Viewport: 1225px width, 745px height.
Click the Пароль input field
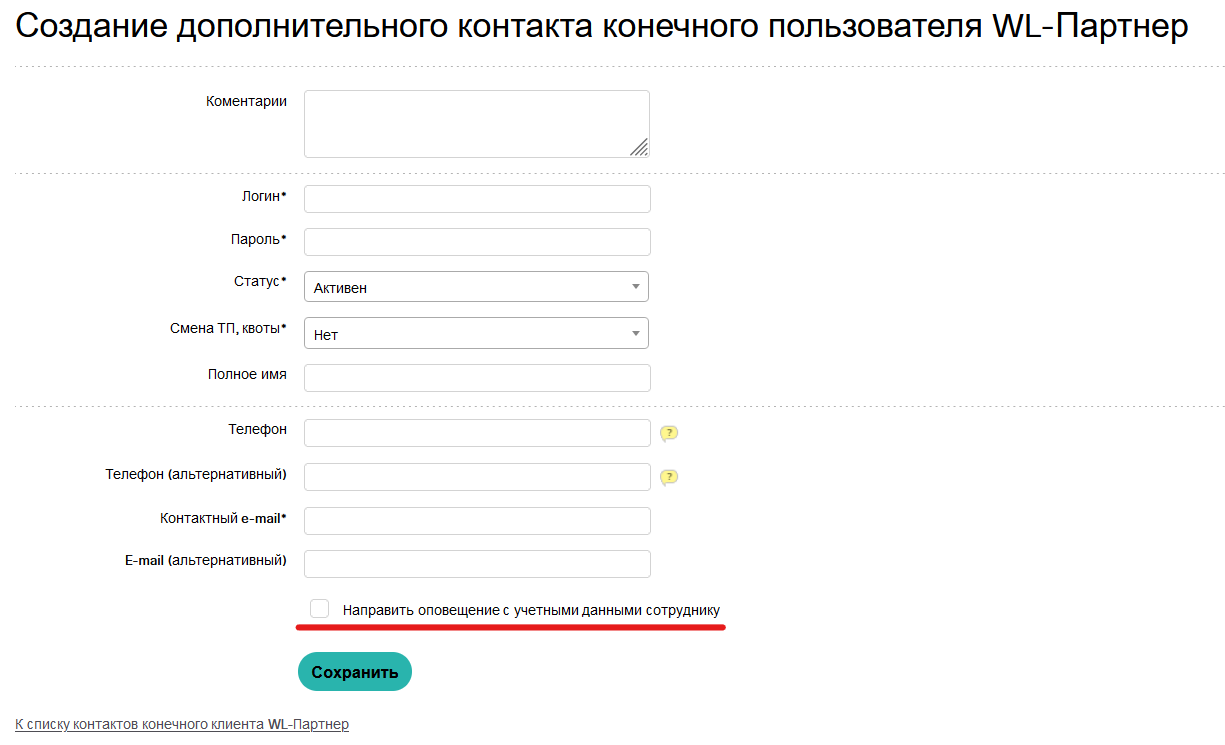point(476,242)
